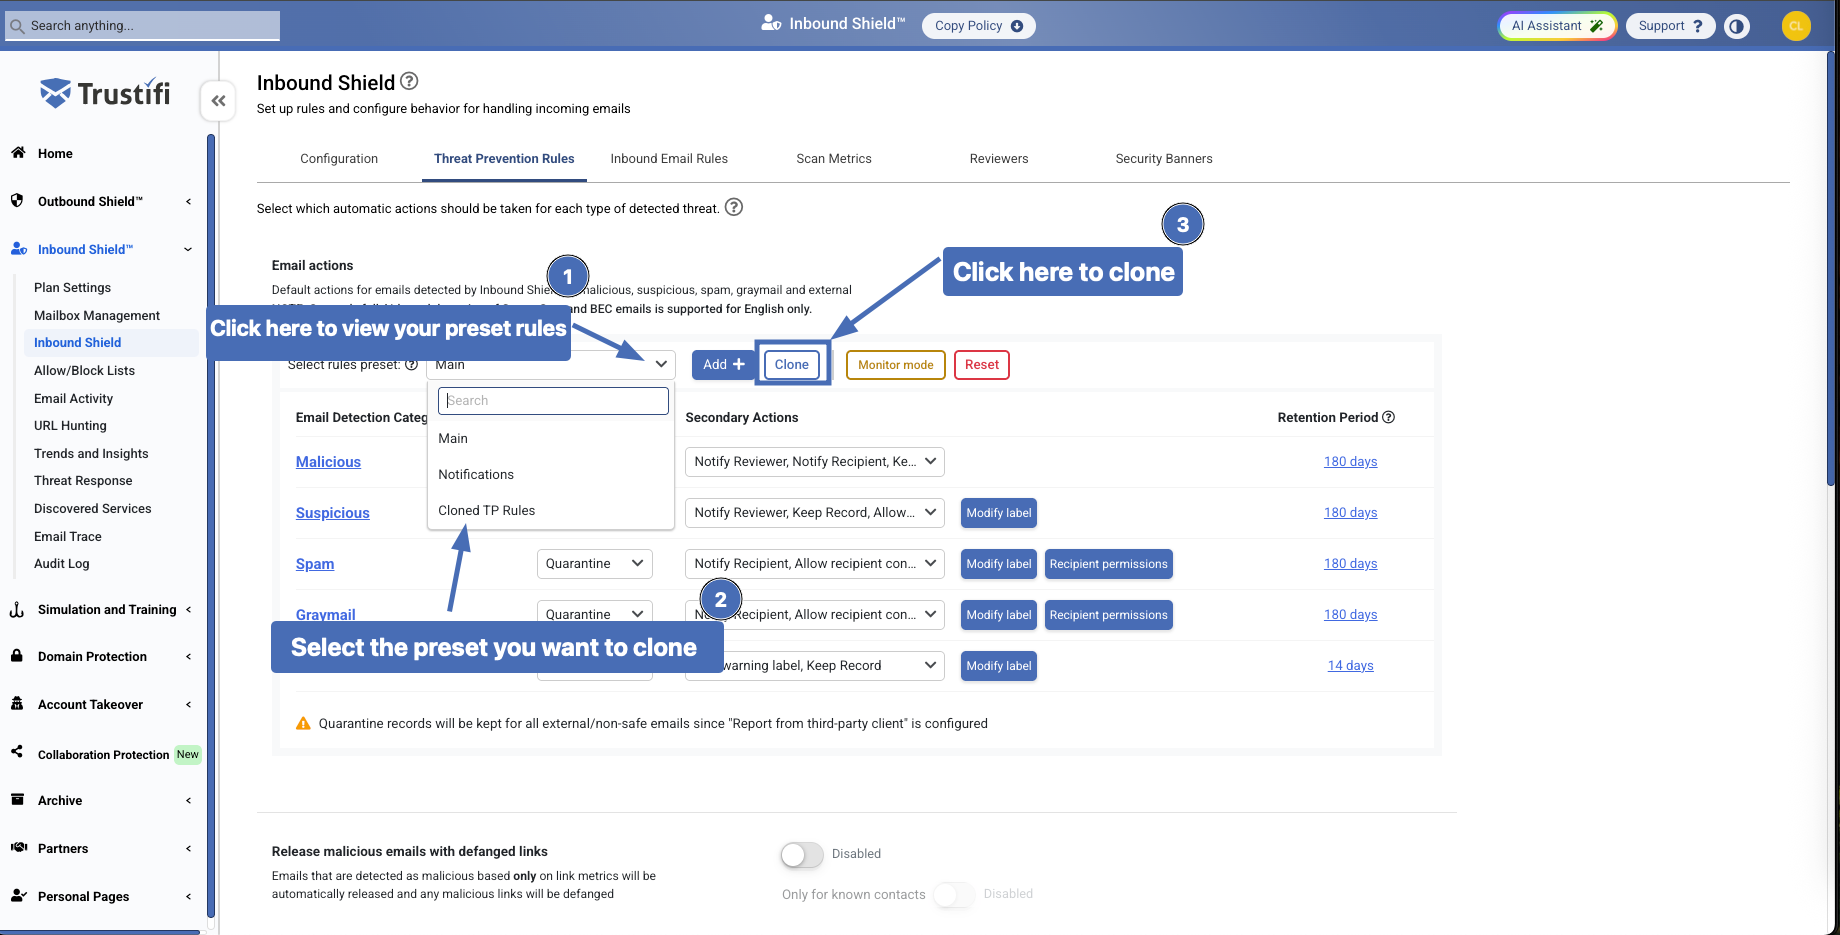This screenshot has height=935, width=1840.
Task: Switch to the Reviewers tab
Action: (999, 159)
